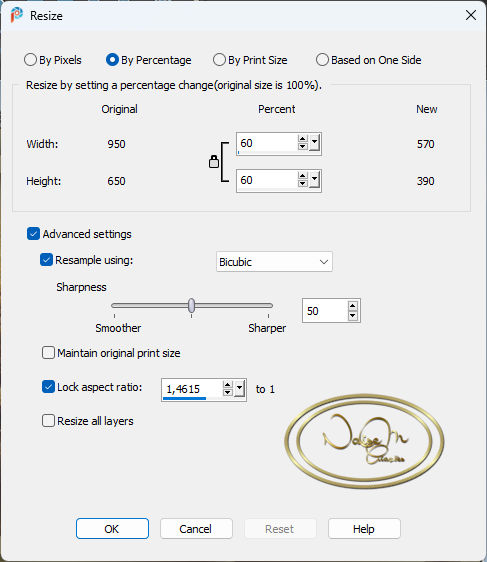Image resolution: width=487 pixels, height=562 pixels.
Task: Click the Sharpness slider handle
Action: 192,305
